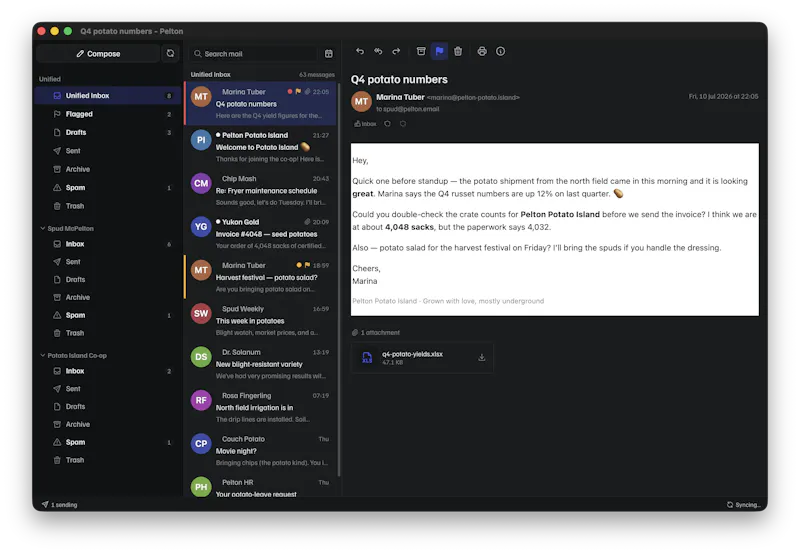
Task: Select Unified Inbox folder
Action: (x=107, y=95)
